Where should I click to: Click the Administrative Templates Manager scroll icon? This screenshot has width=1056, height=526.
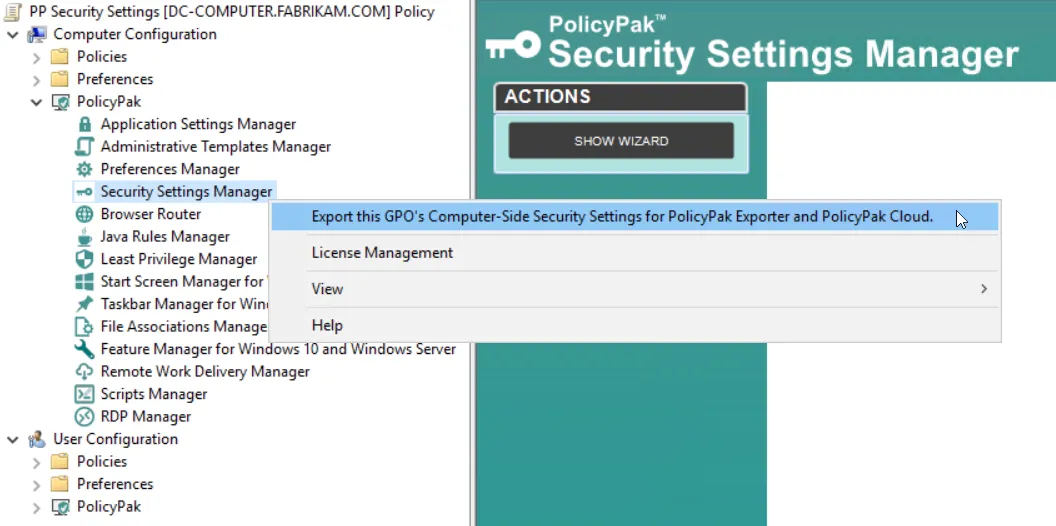(x=84, y=147)
